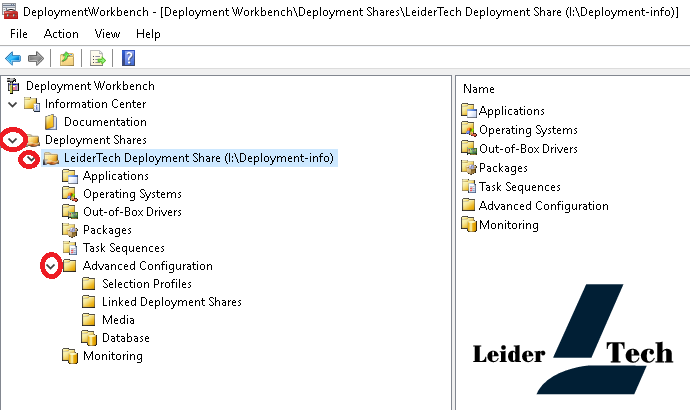Click the Out-of-Box Drivers icon in tree
Viewport: 690px width, 410px height.
(70, 212)
